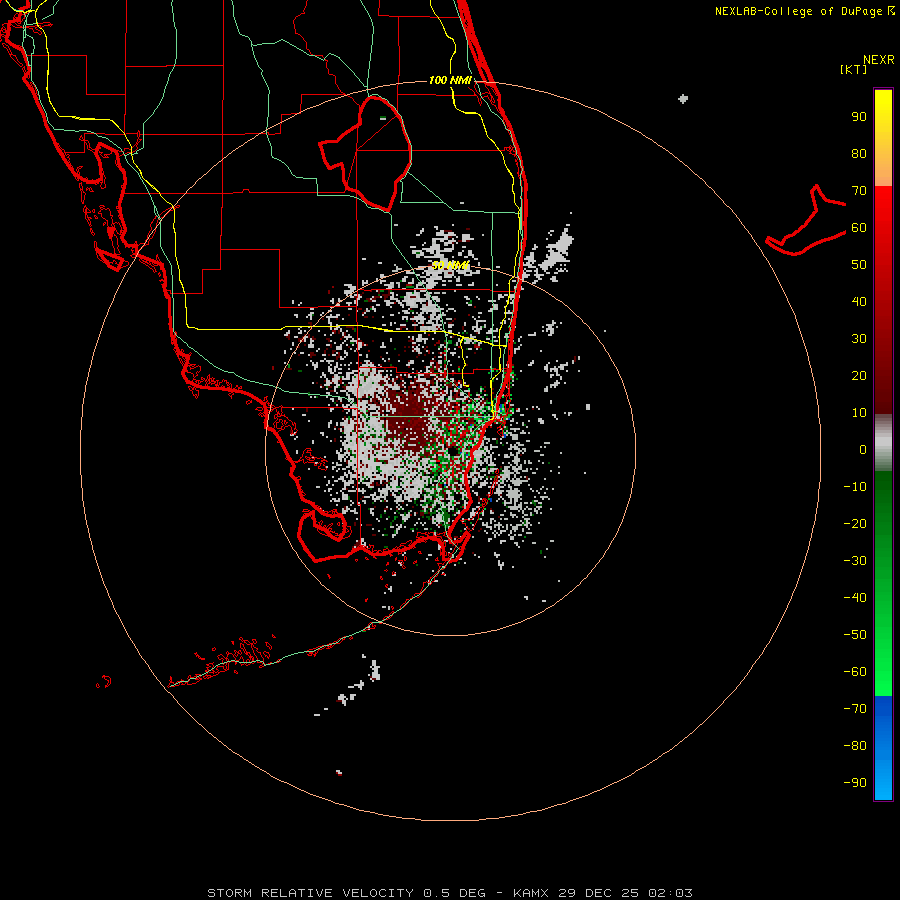This screenshot has height=900, width=900.
Task: Click the -80 value on velocity scale
Action: pyautogui.click(x=855, y=746)
